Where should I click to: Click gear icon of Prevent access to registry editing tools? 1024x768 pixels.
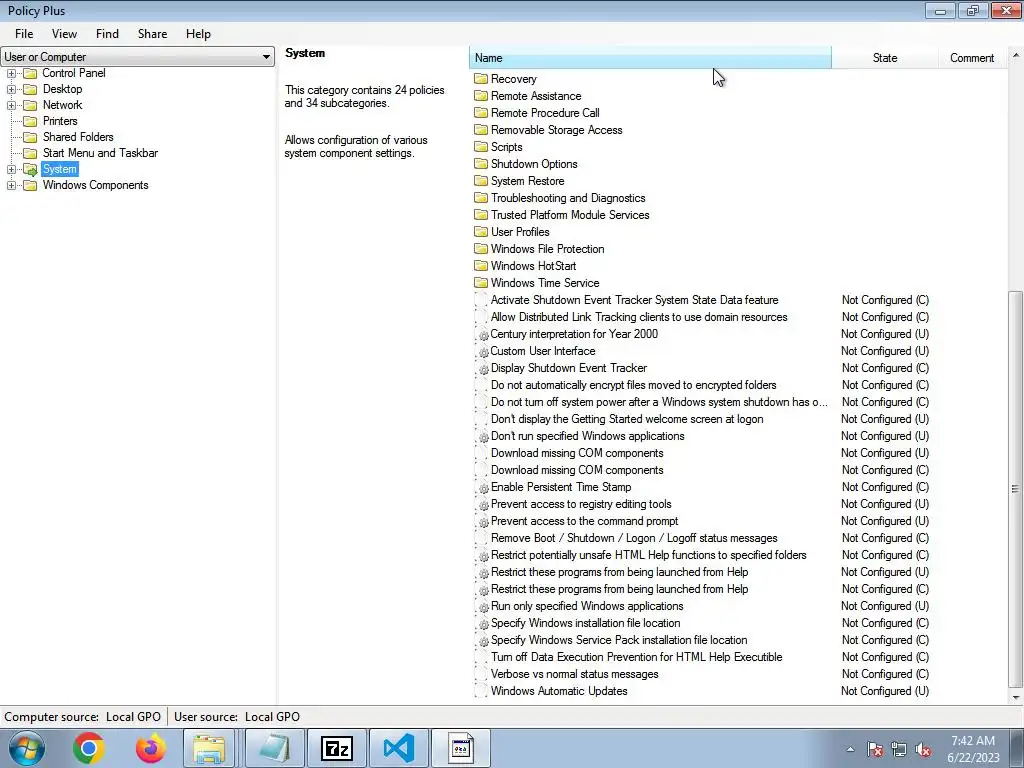[x=482, y=504]
